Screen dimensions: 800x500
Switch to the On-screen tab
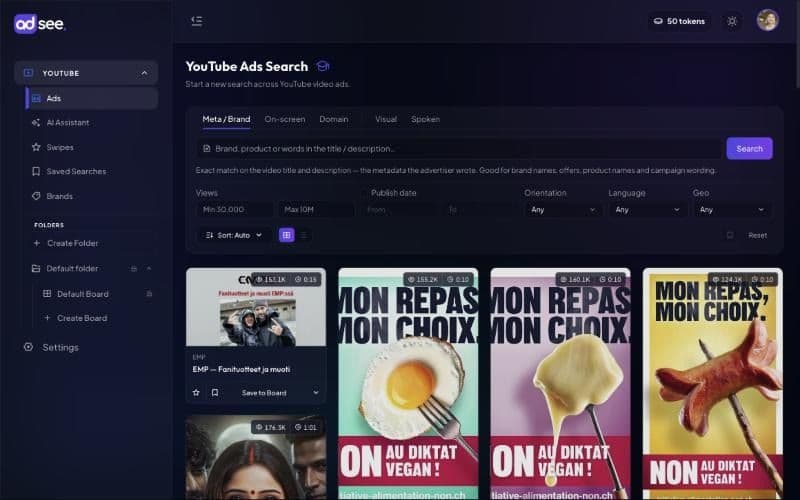[x=285, y=119]
